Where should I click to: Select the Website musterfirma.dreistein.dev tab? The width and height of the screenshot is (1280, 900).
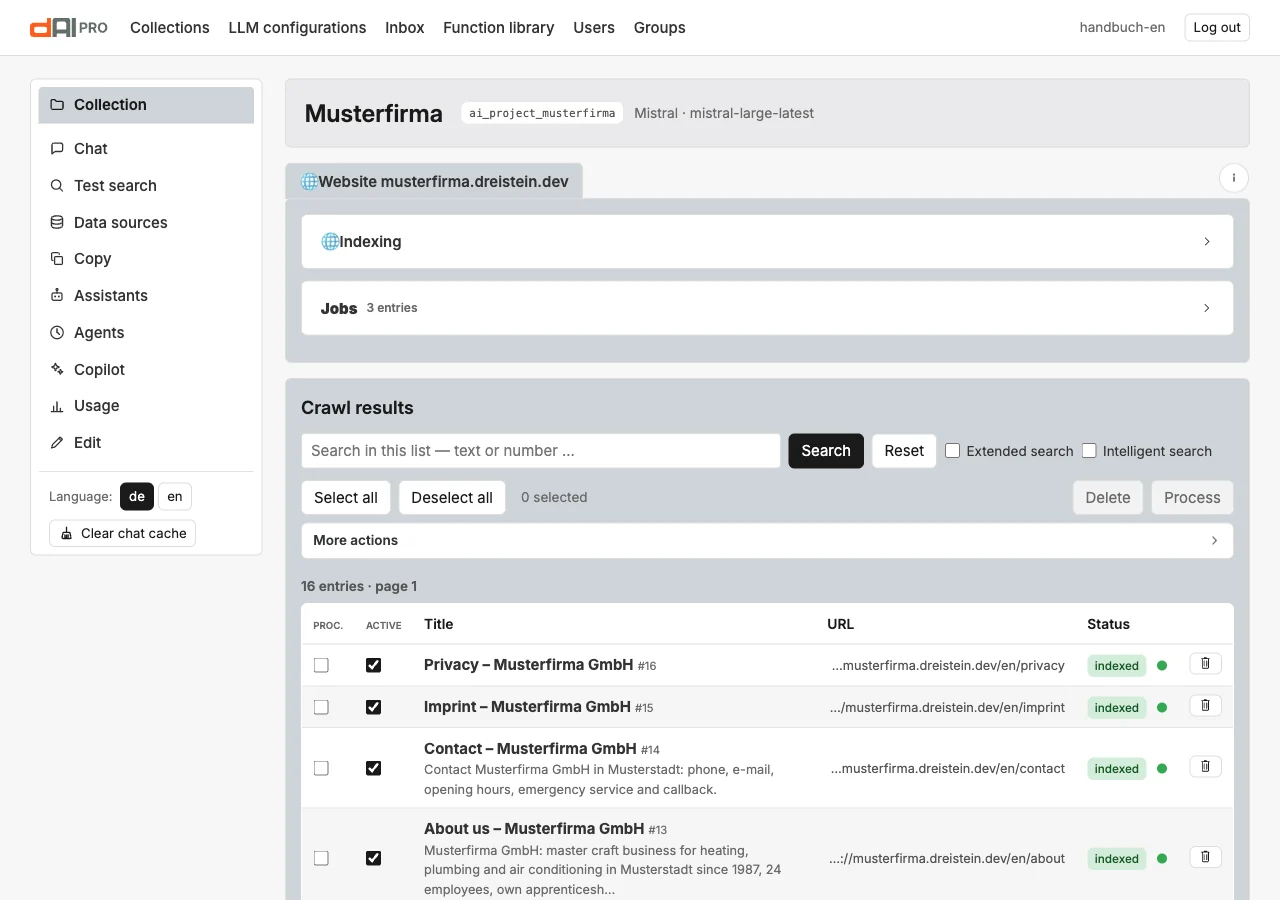(x=434, y=182)
